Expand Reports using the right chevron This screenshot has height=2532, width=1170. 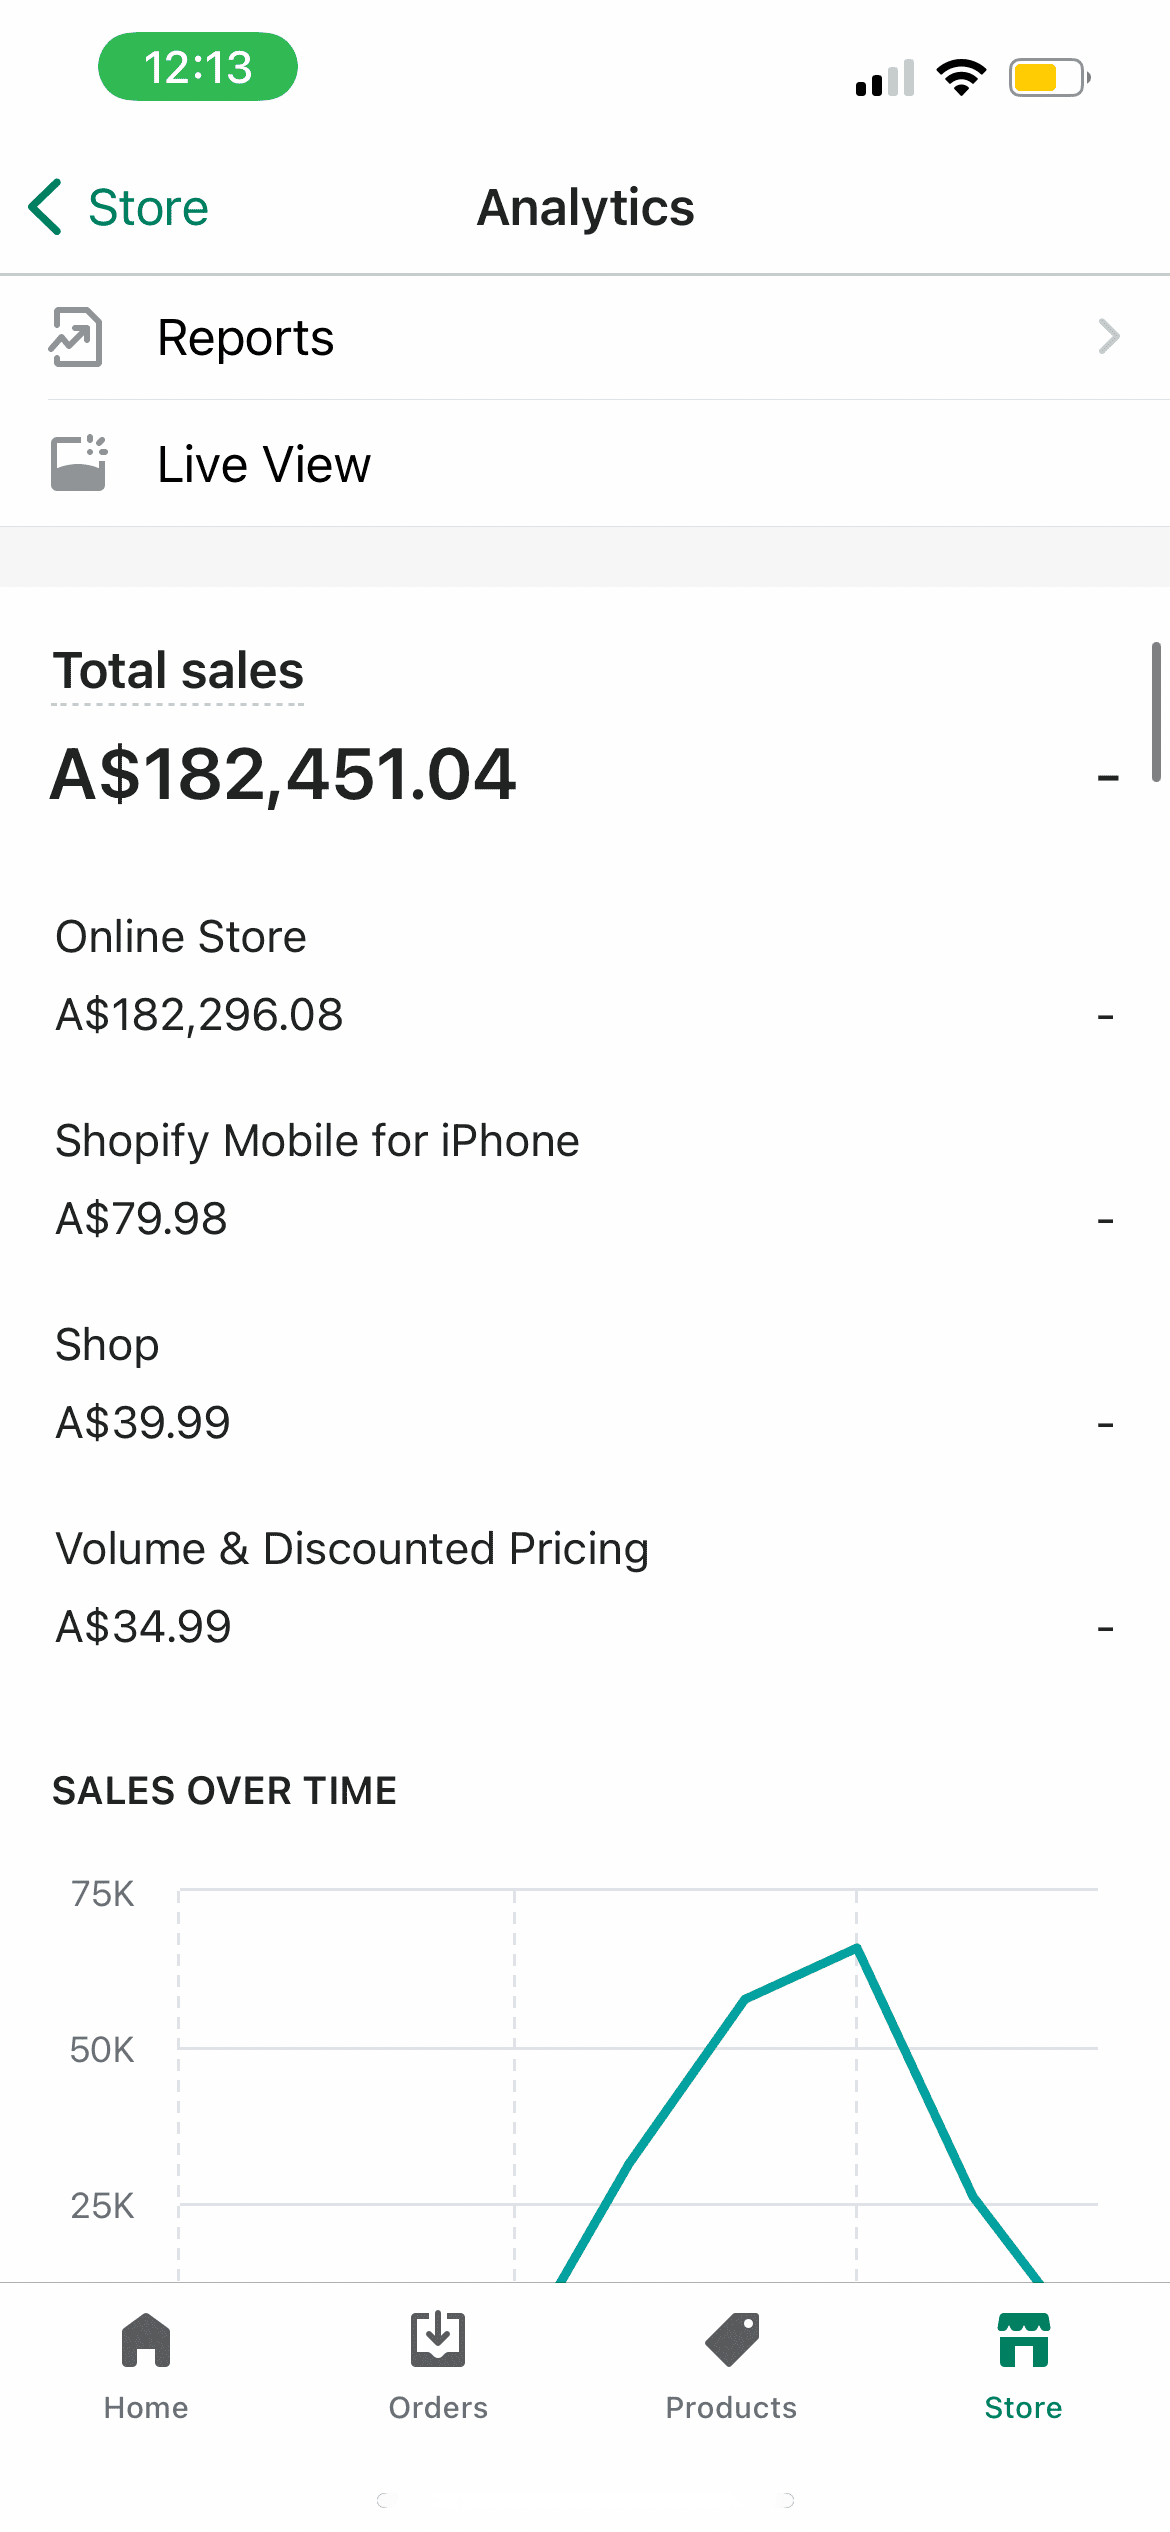click(x=1108, y=337)
